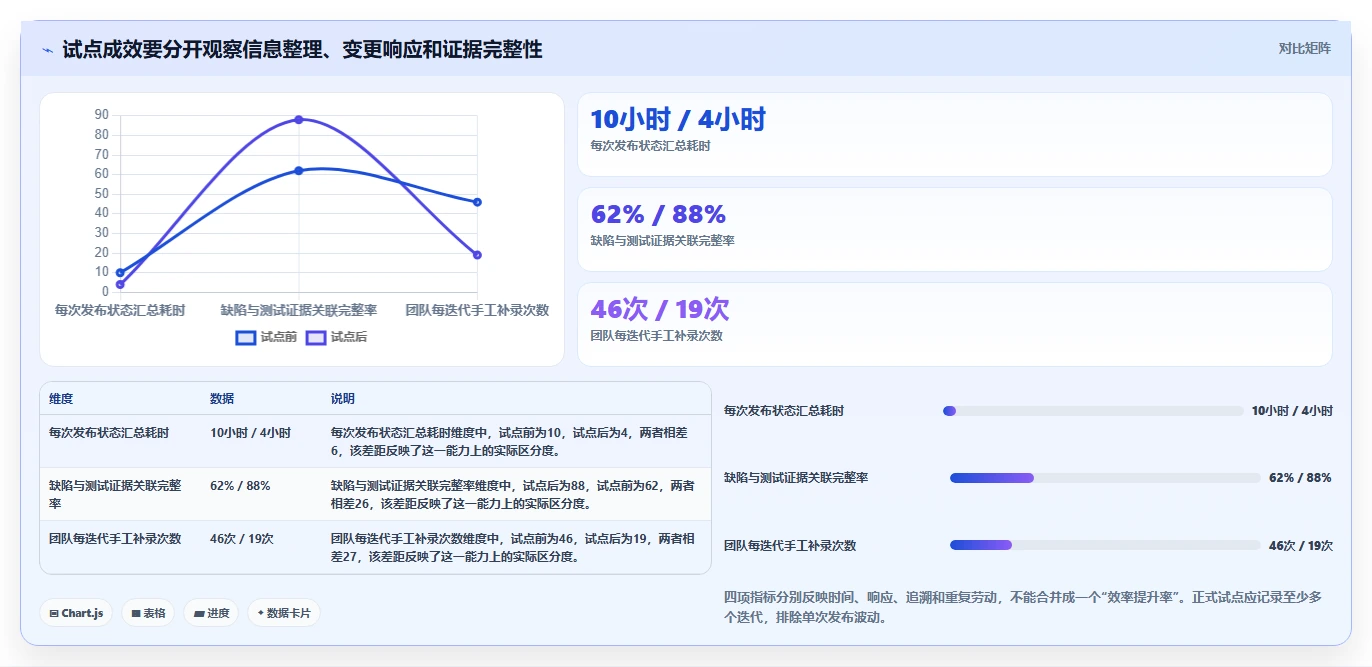Toggle the 试点前 legend entry

point(266,337)
